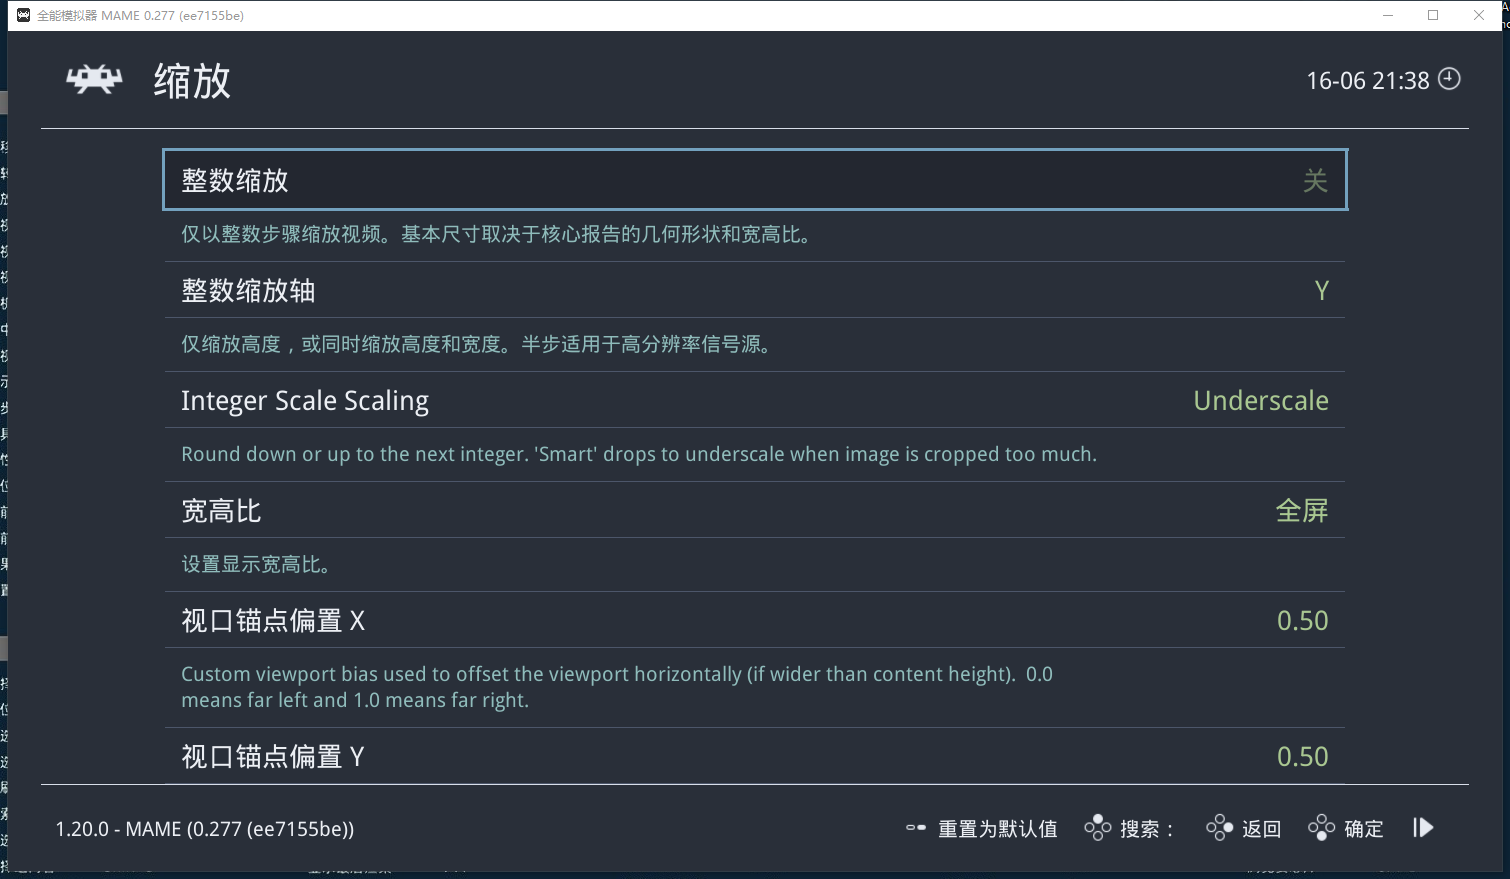
Task: Minimize the MAME window
Action: click(1388, 15)
